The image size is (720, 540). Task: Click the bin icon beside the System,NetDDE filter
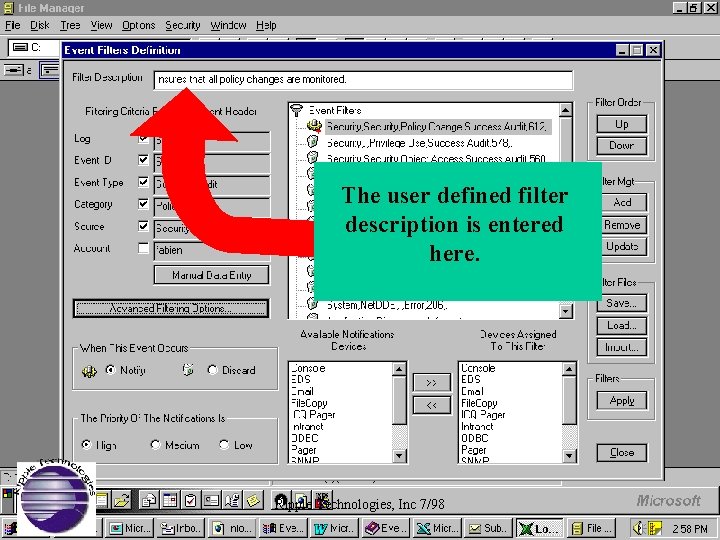312,304
